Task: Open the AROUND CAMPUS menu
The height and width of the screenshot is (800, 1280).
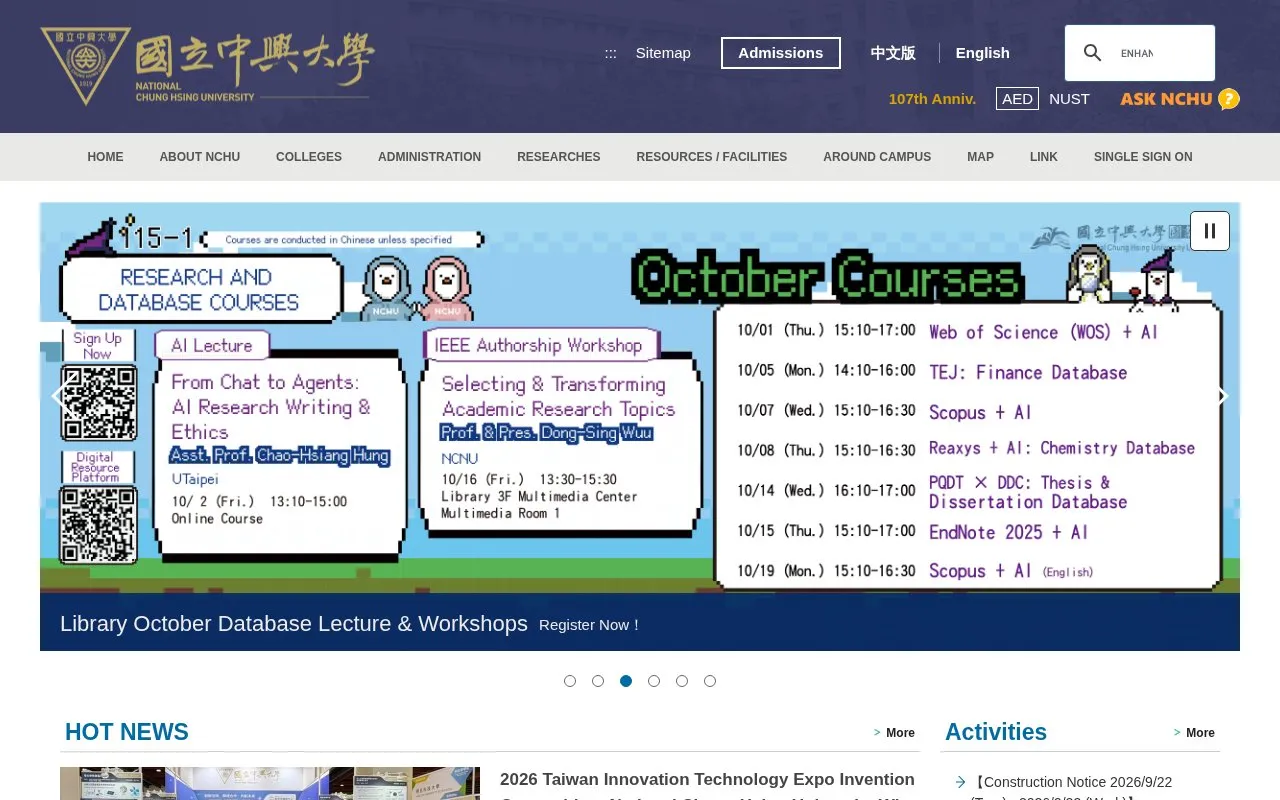Action: pos(877,157)
